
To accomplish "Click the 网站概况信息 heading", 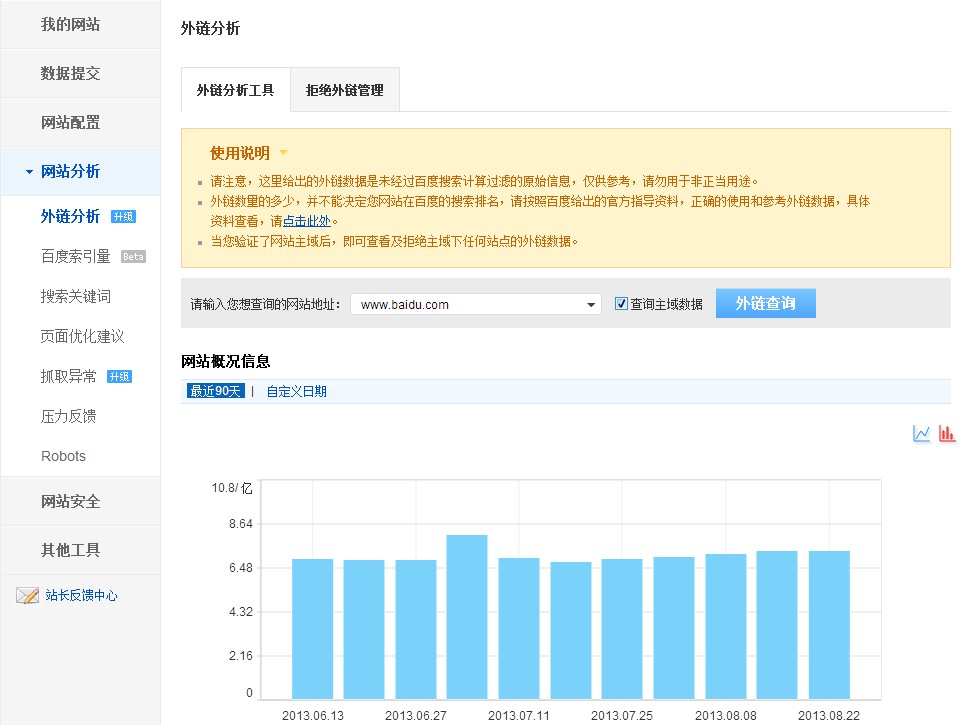I will point(225,362).
